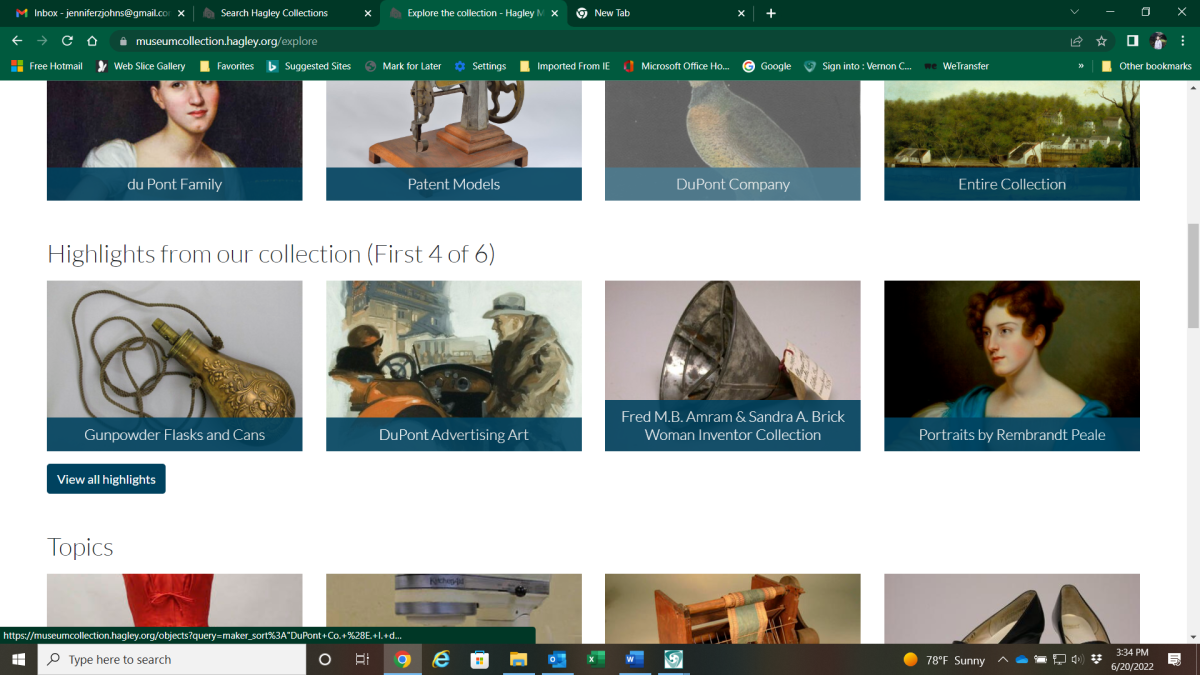Open the browser home page

pyautogui.click(x=92, y=41)
